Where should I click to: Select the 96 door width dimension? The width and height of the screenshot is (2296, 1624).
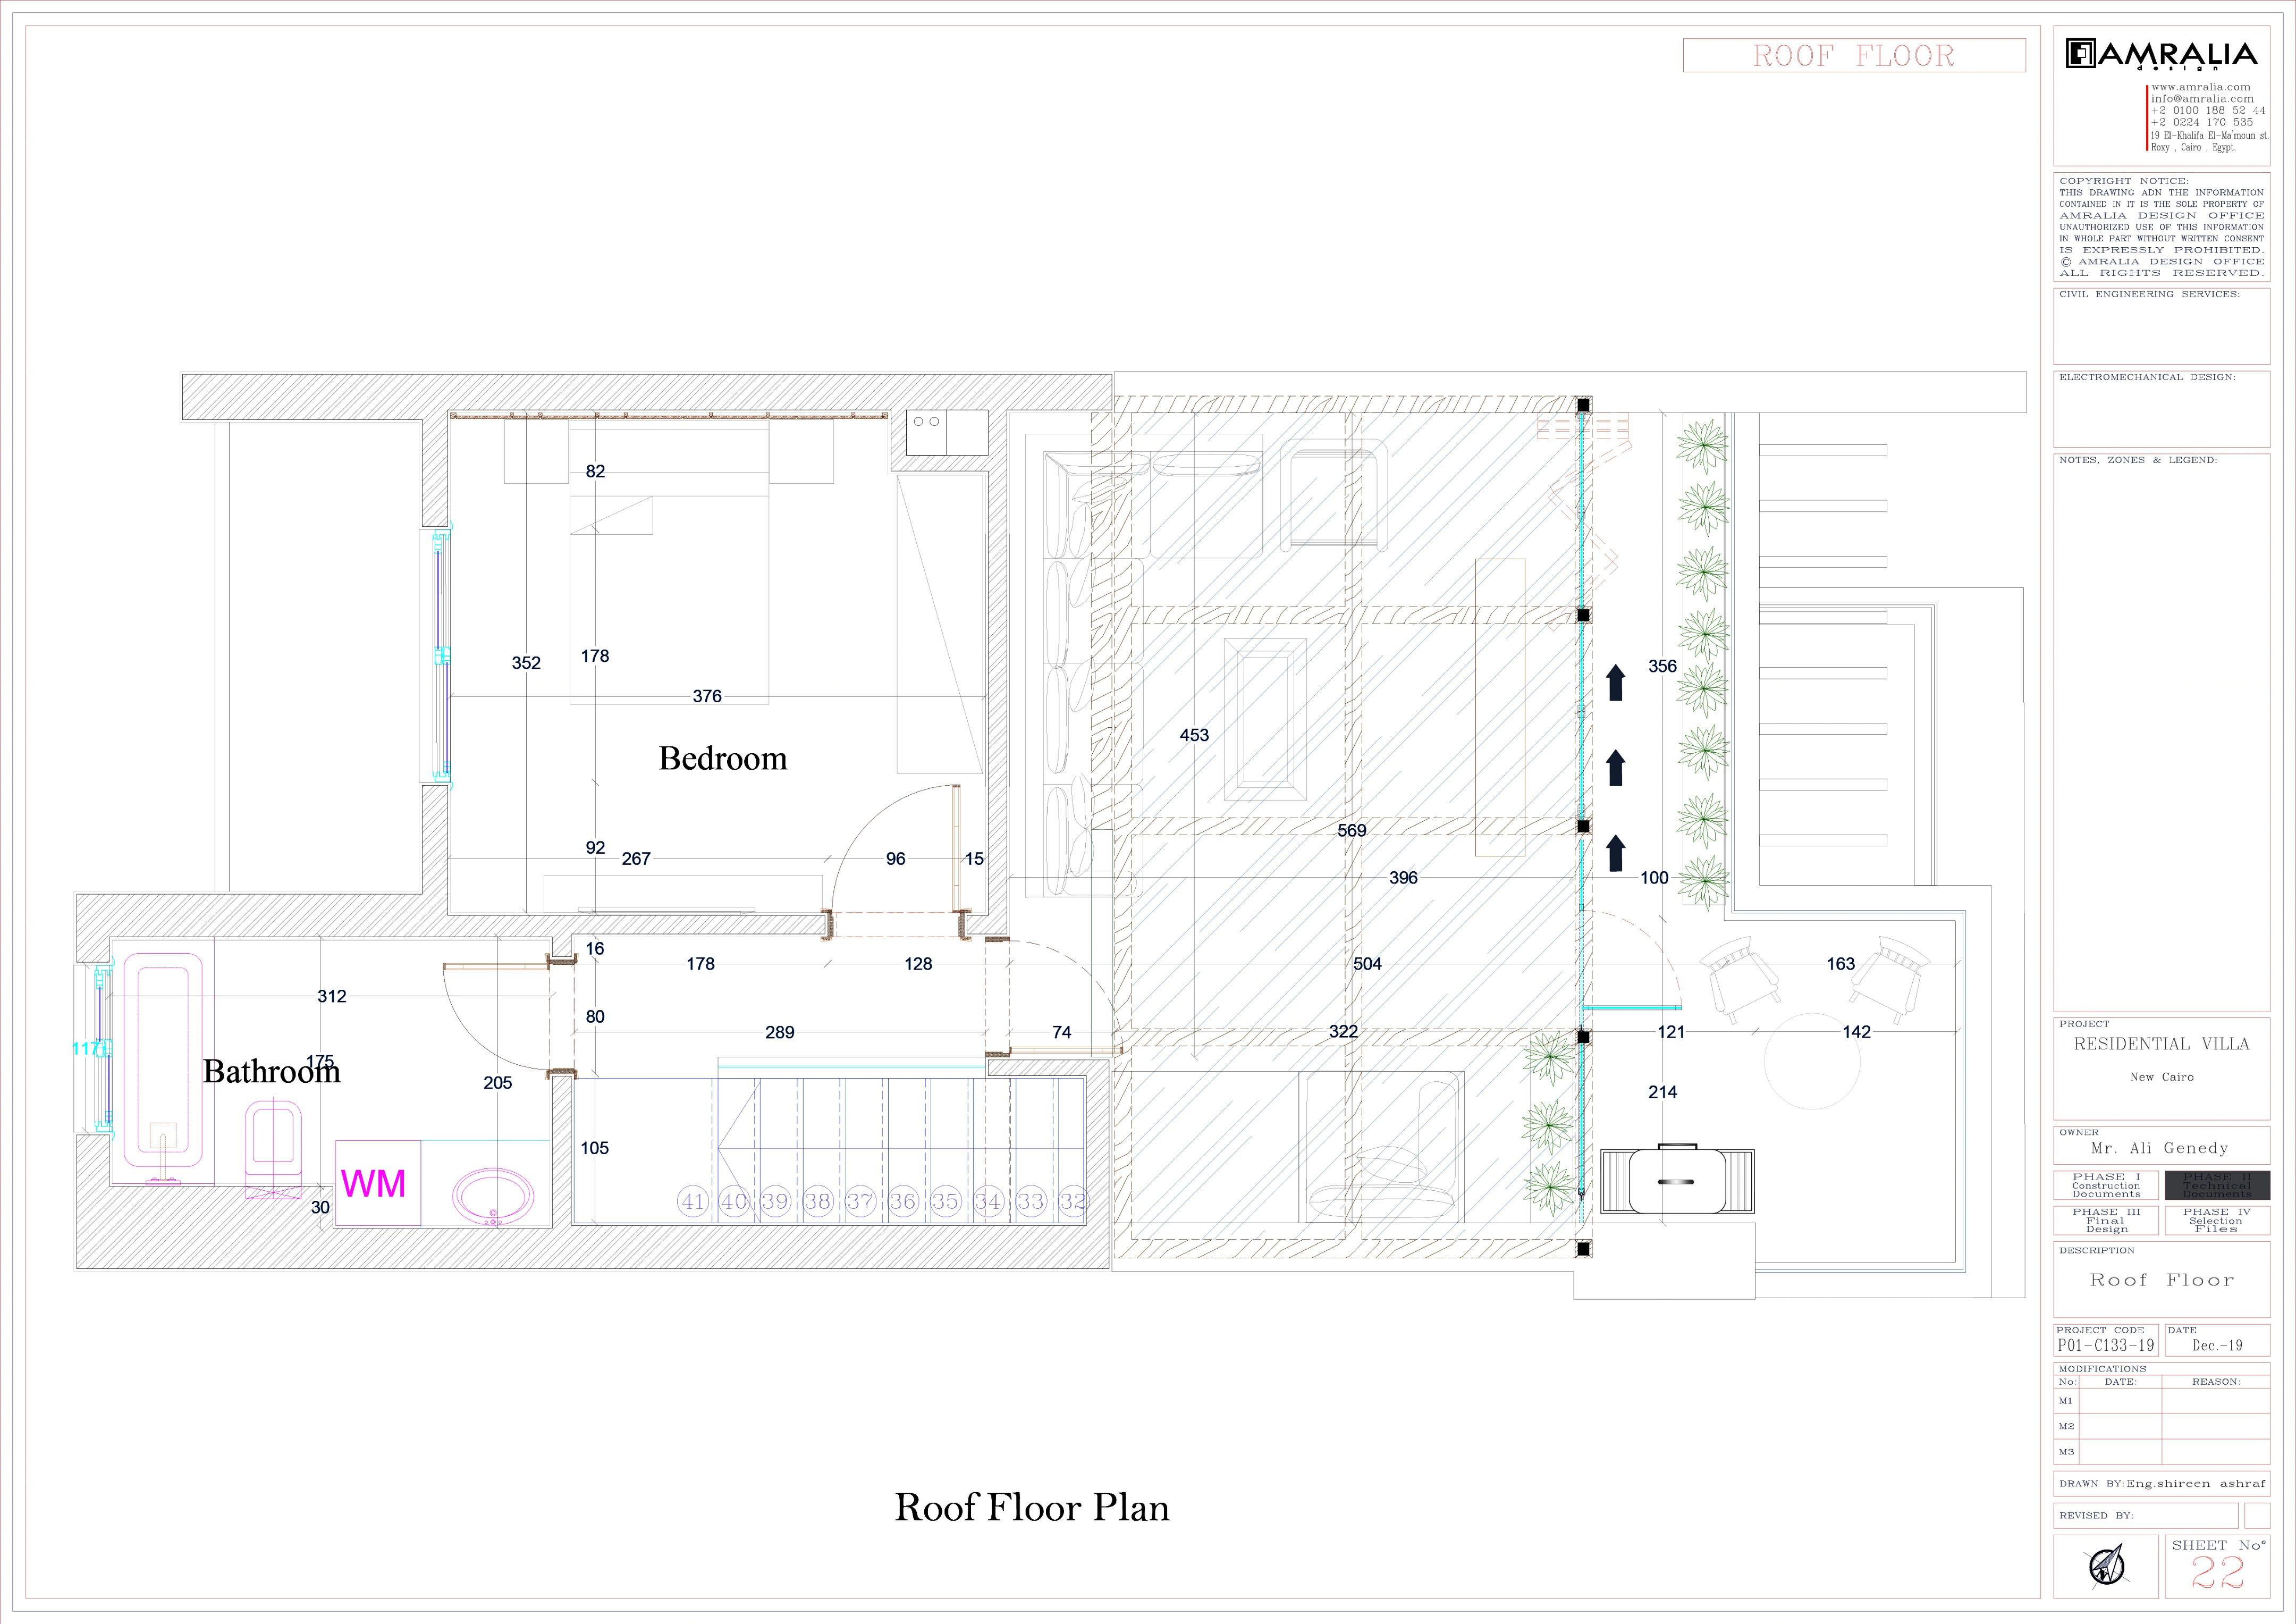896,859
